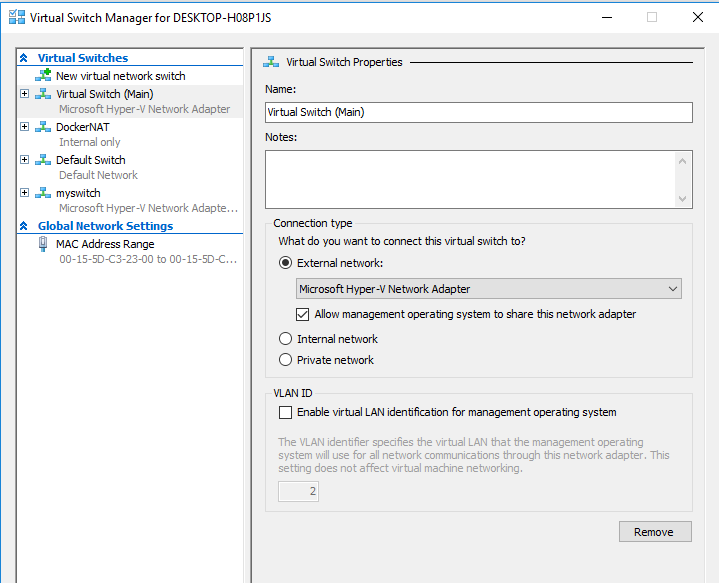The width and height of the screenshot is (719, 583).
Task: Expand the myswitch tree node
Action: [x=25, y=193]
